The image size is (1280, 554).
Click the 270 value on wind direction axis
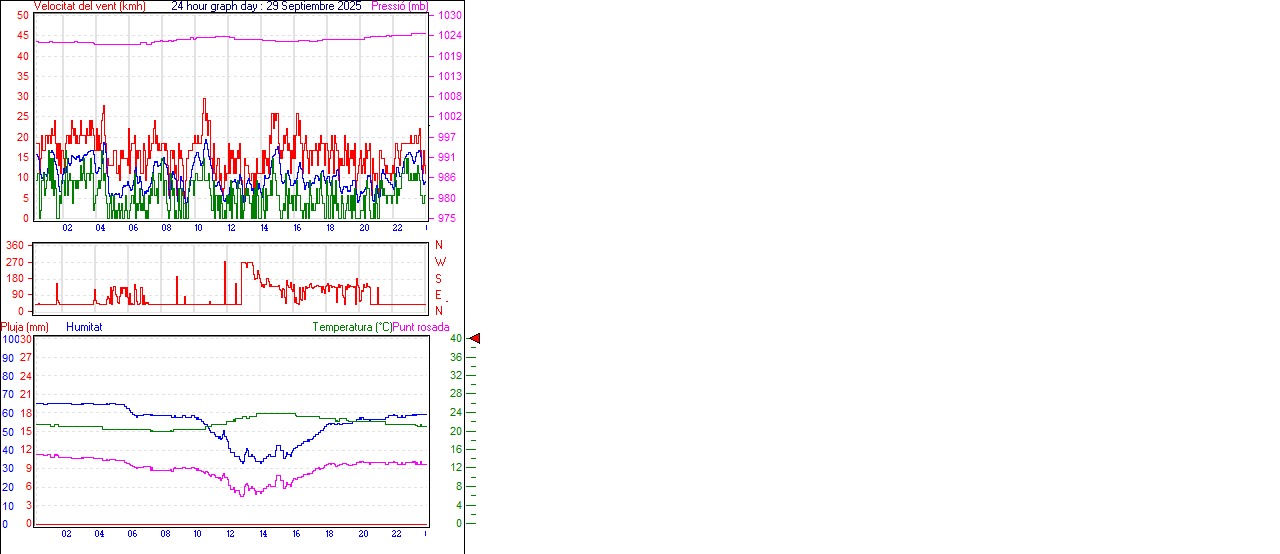click(x=15, y=262)
